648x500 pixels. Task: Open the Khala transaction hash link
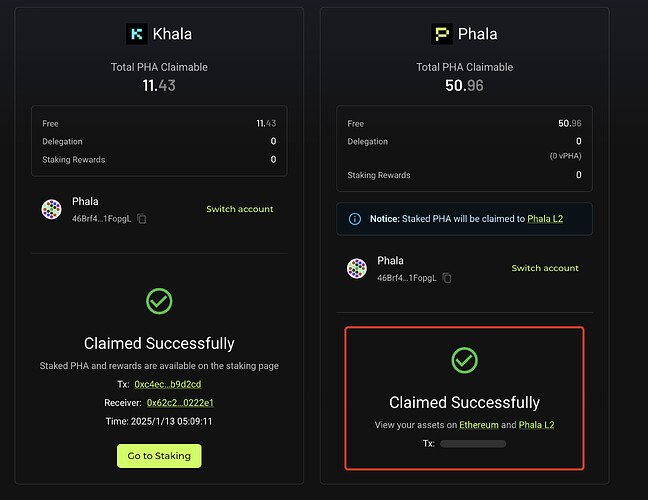(x=167, y=384)
